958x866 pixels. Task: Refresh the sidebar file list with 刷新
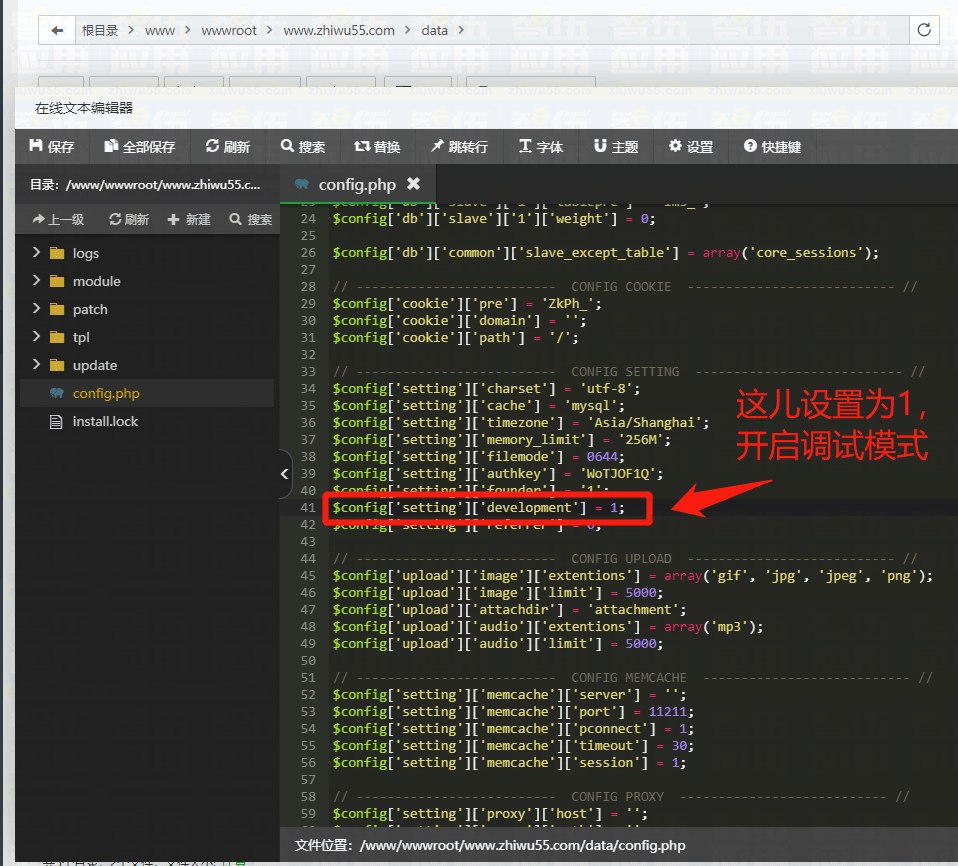tap(129, 219)
